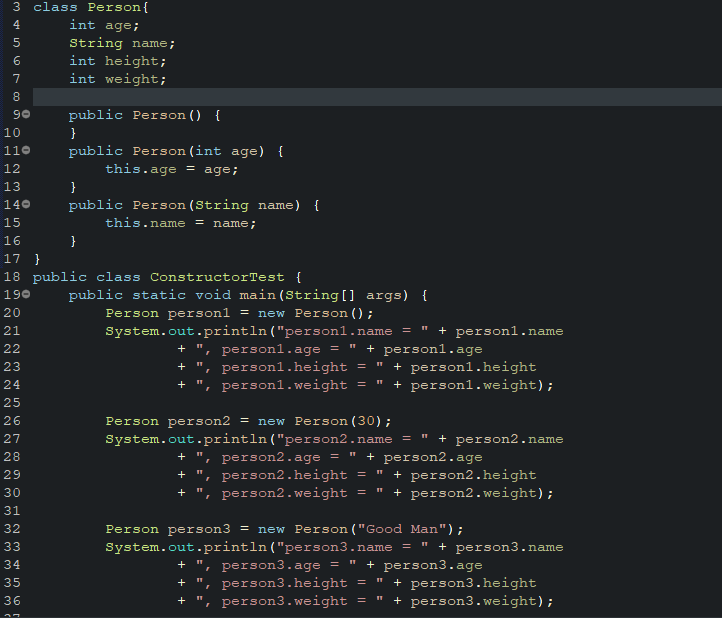Click the 'int age;' field declaration
722x618 pixels.
tap(104, 25)
